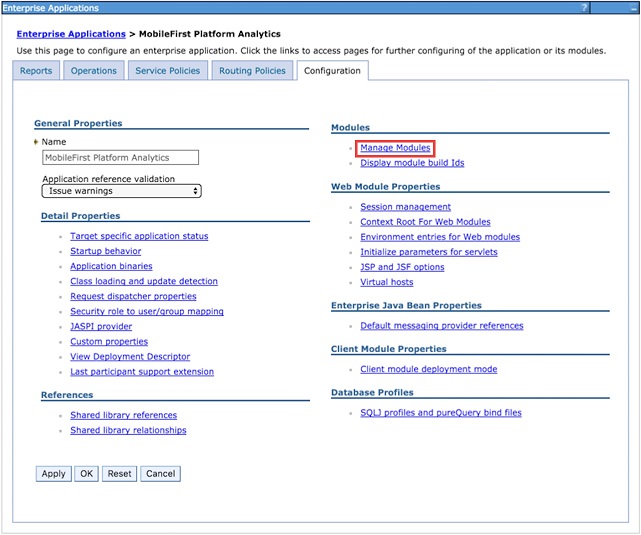This screenshot has height=535, width=641.
Task: Open the Application reference validation dropdown
Action: [121, 191]
